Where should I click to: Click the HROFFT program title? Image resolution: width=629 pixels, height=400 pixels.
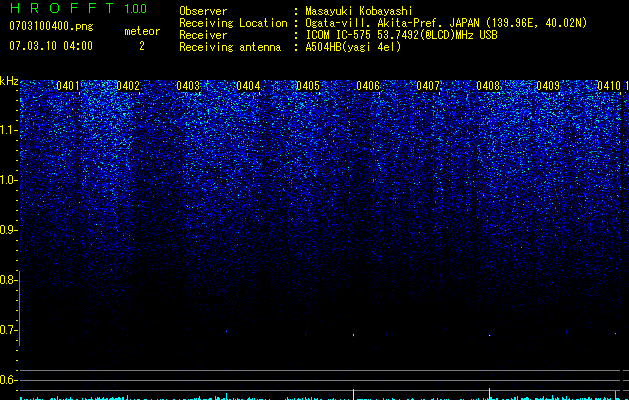coord(62,8)
